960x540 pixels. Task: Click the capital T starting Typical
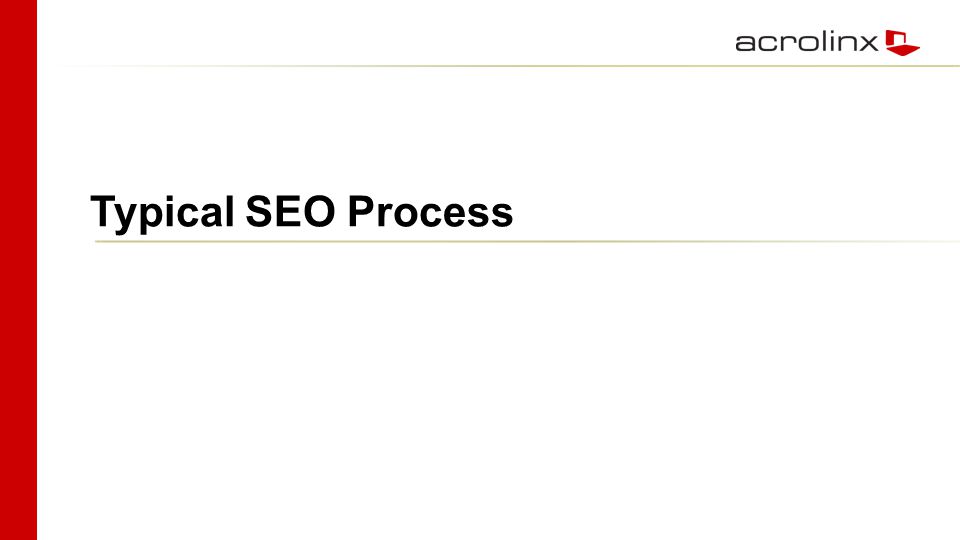[x=103, y=211]
